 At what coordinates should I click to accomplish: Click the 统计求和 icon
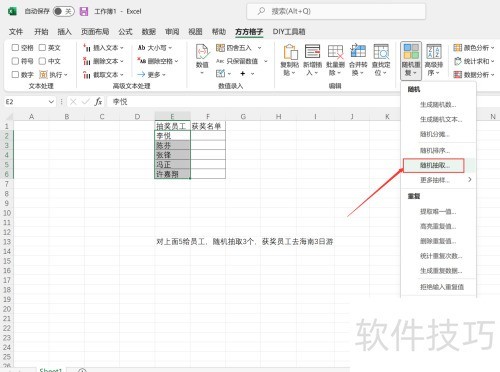[458, 61]
